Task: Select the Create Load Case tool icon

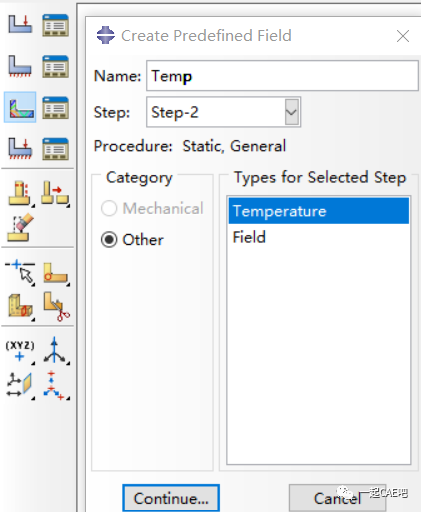Action: (x=20, y=149)
